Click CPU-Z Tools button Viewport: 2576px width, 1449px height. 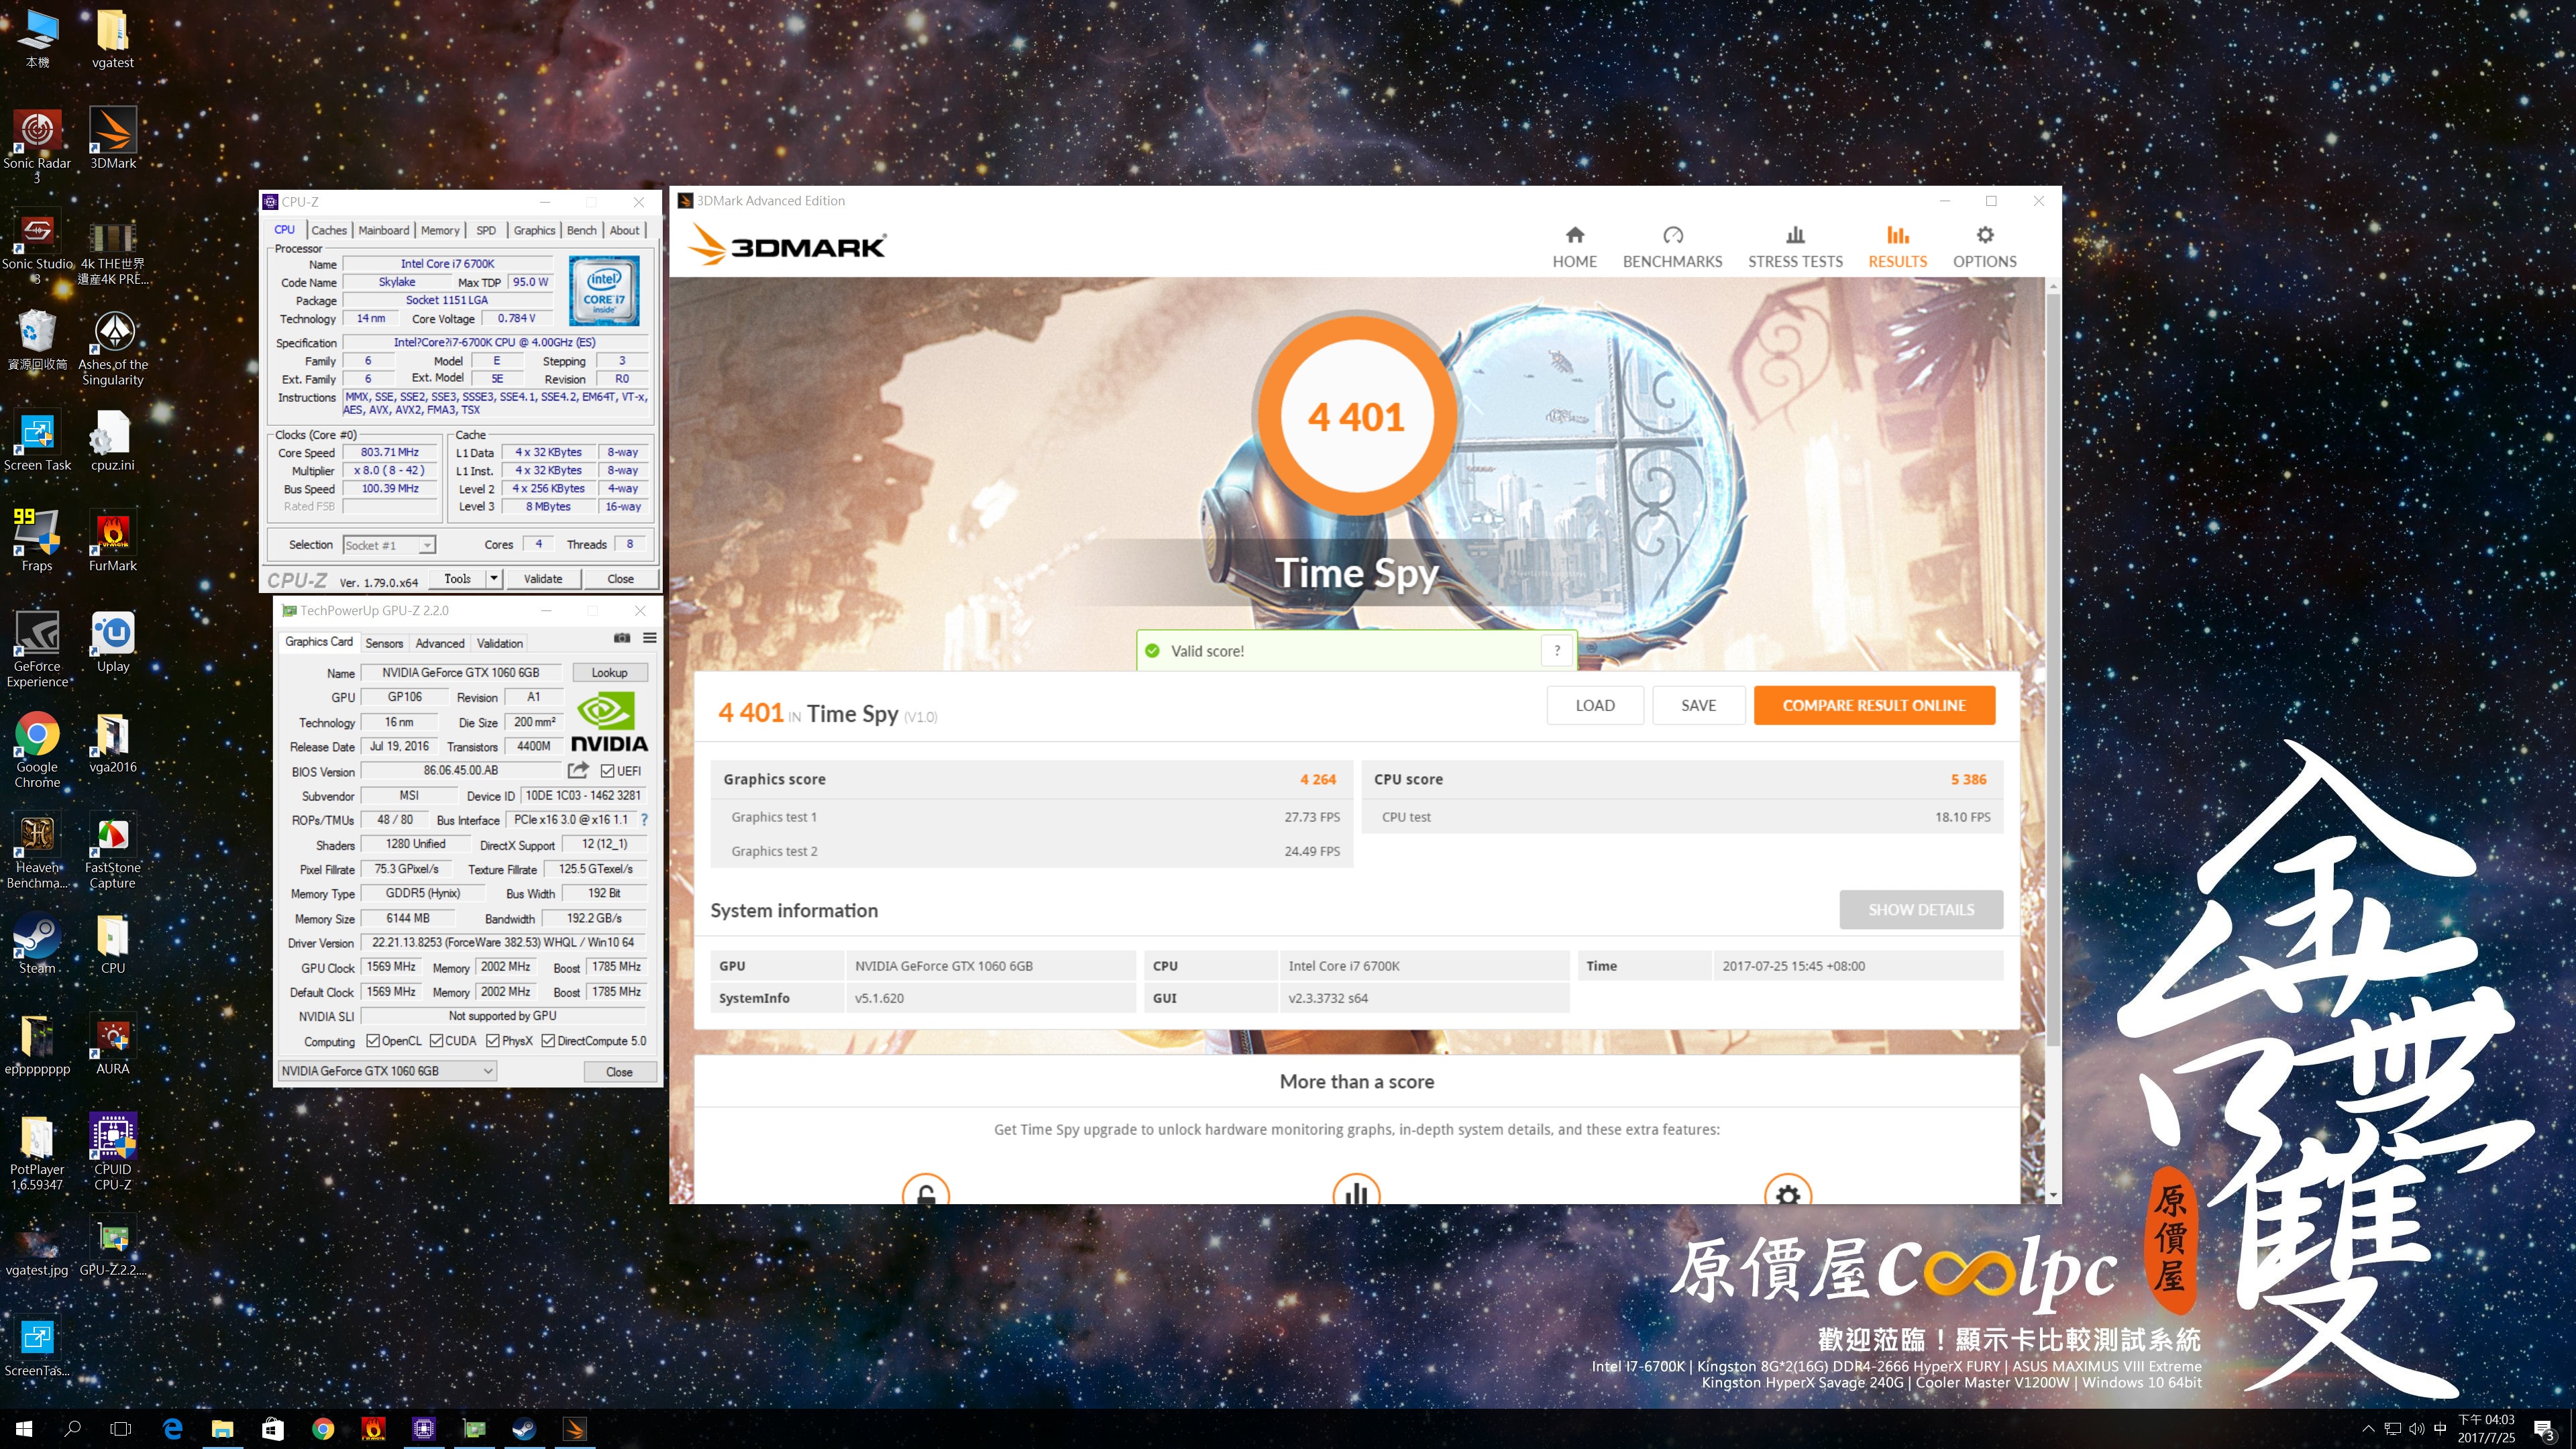click(457, 578)
